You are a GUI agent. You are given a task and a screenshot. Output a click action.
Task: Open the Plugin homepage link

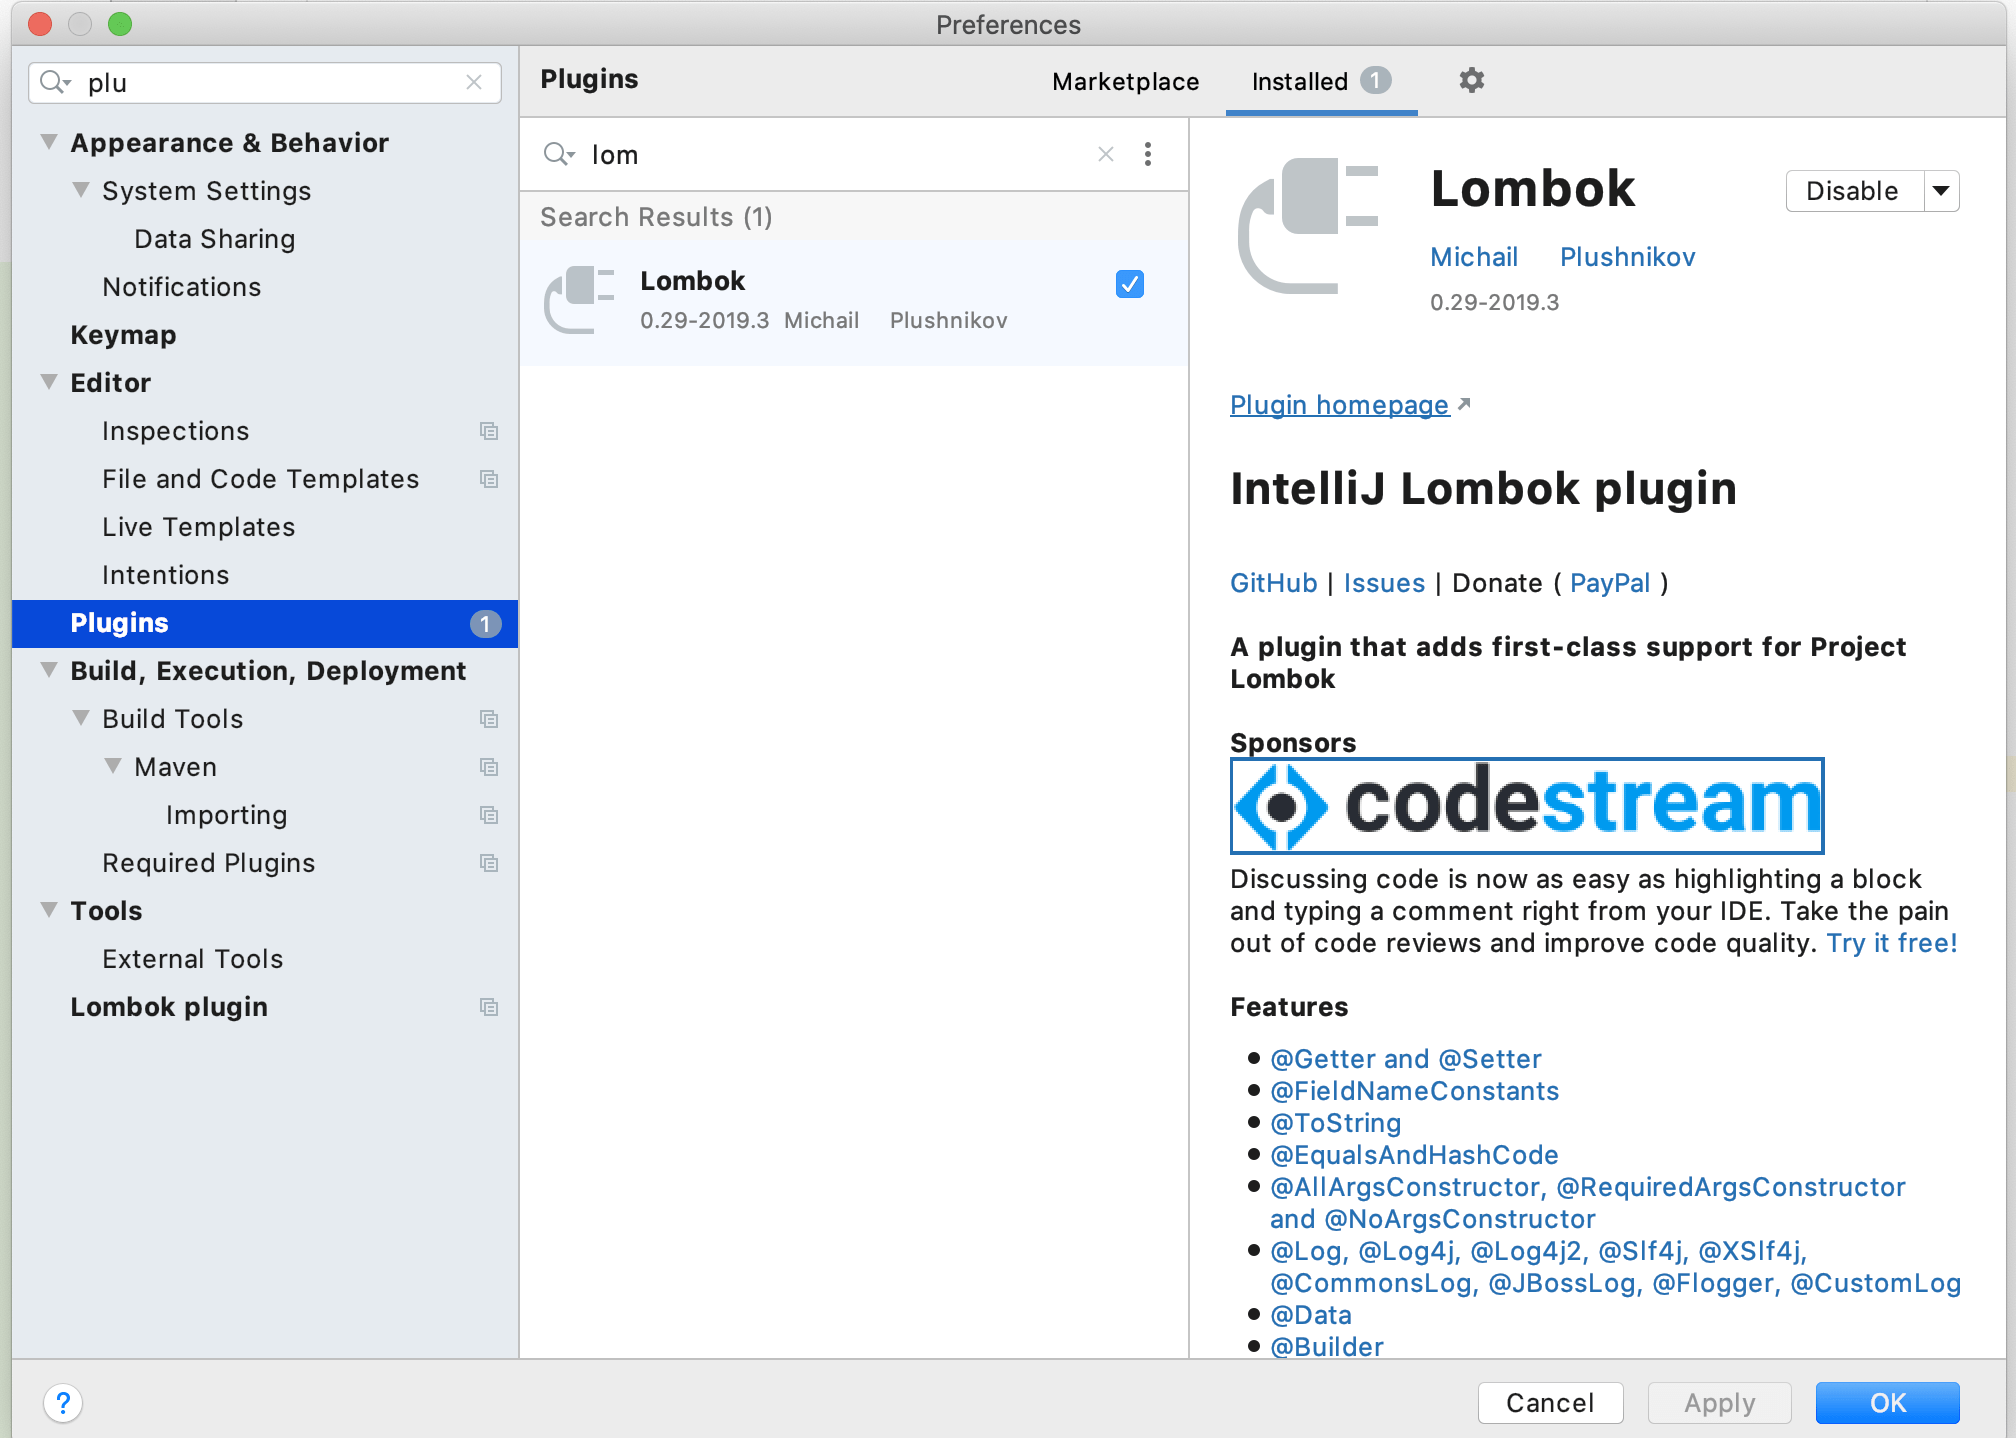point(1339,404)
